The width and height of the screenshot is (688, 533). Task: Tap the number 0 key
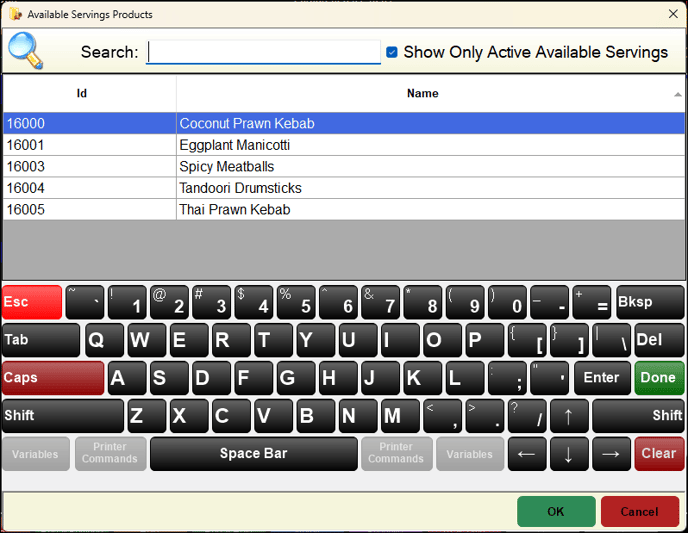click(x=507, y=302)
